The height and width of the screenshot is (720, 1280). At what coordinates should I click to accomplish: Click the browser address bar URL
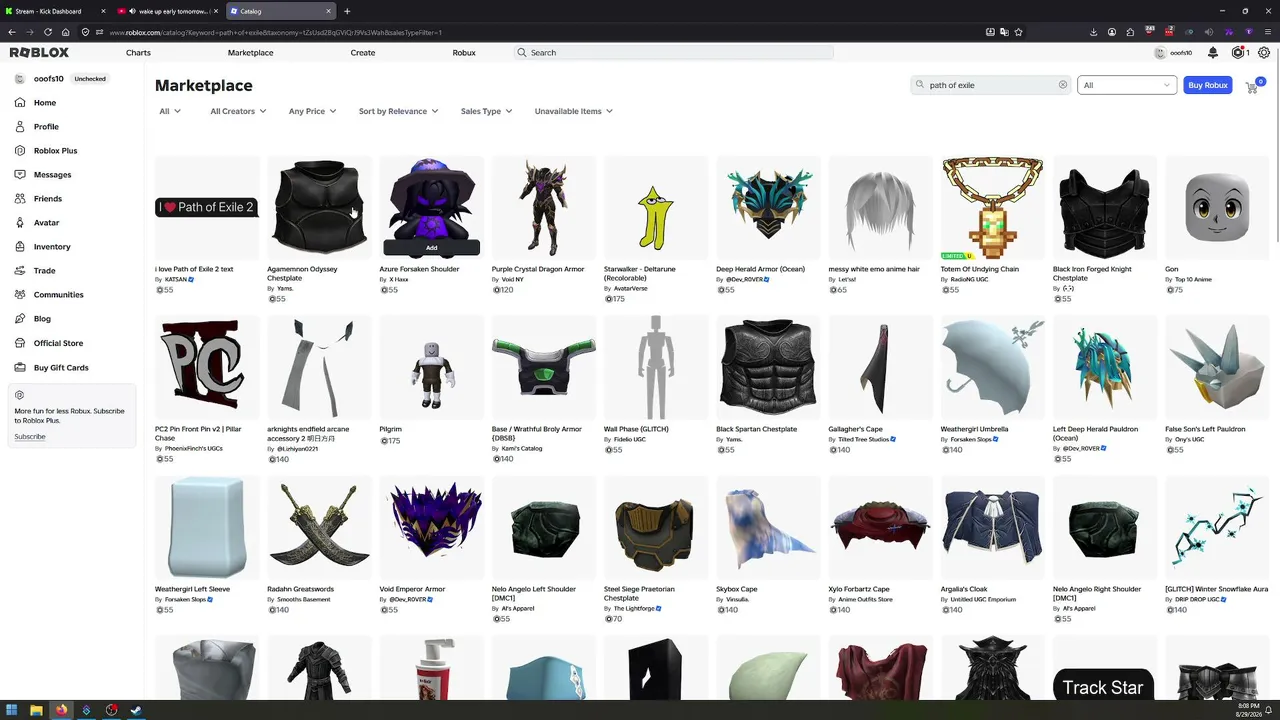tap(275, 32)
